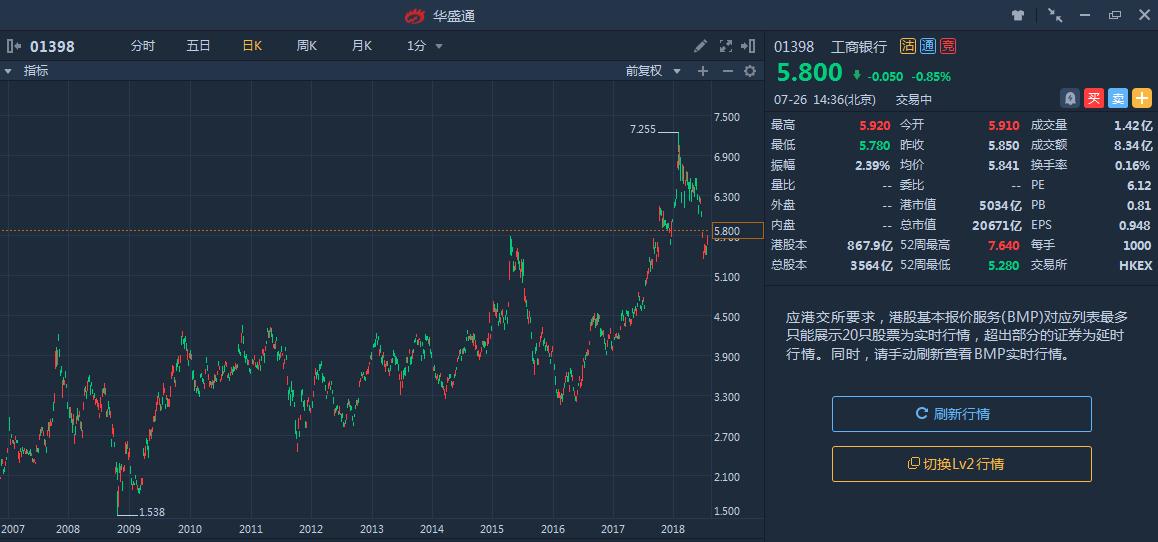This screenshot has width=1158, height=542.
Task: Click the 港股本 value 867.9亿
Action: (x=869, y=245)
